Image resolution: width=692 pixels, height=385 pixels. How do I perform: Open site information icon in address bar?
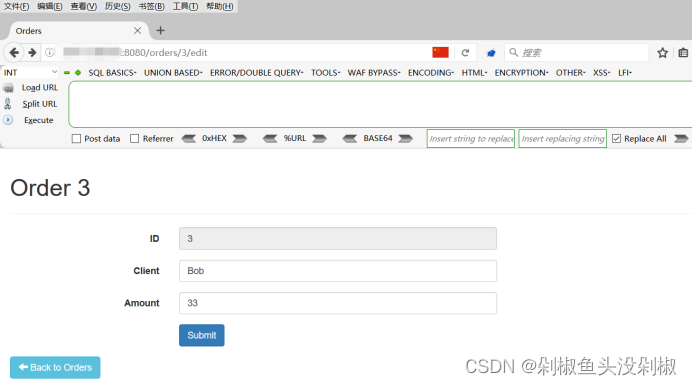click(x=49, y=53)
